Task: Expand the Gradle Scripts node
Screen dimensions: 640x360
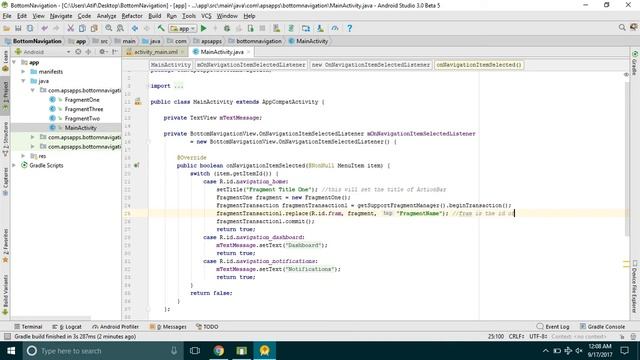Action: 14,165
